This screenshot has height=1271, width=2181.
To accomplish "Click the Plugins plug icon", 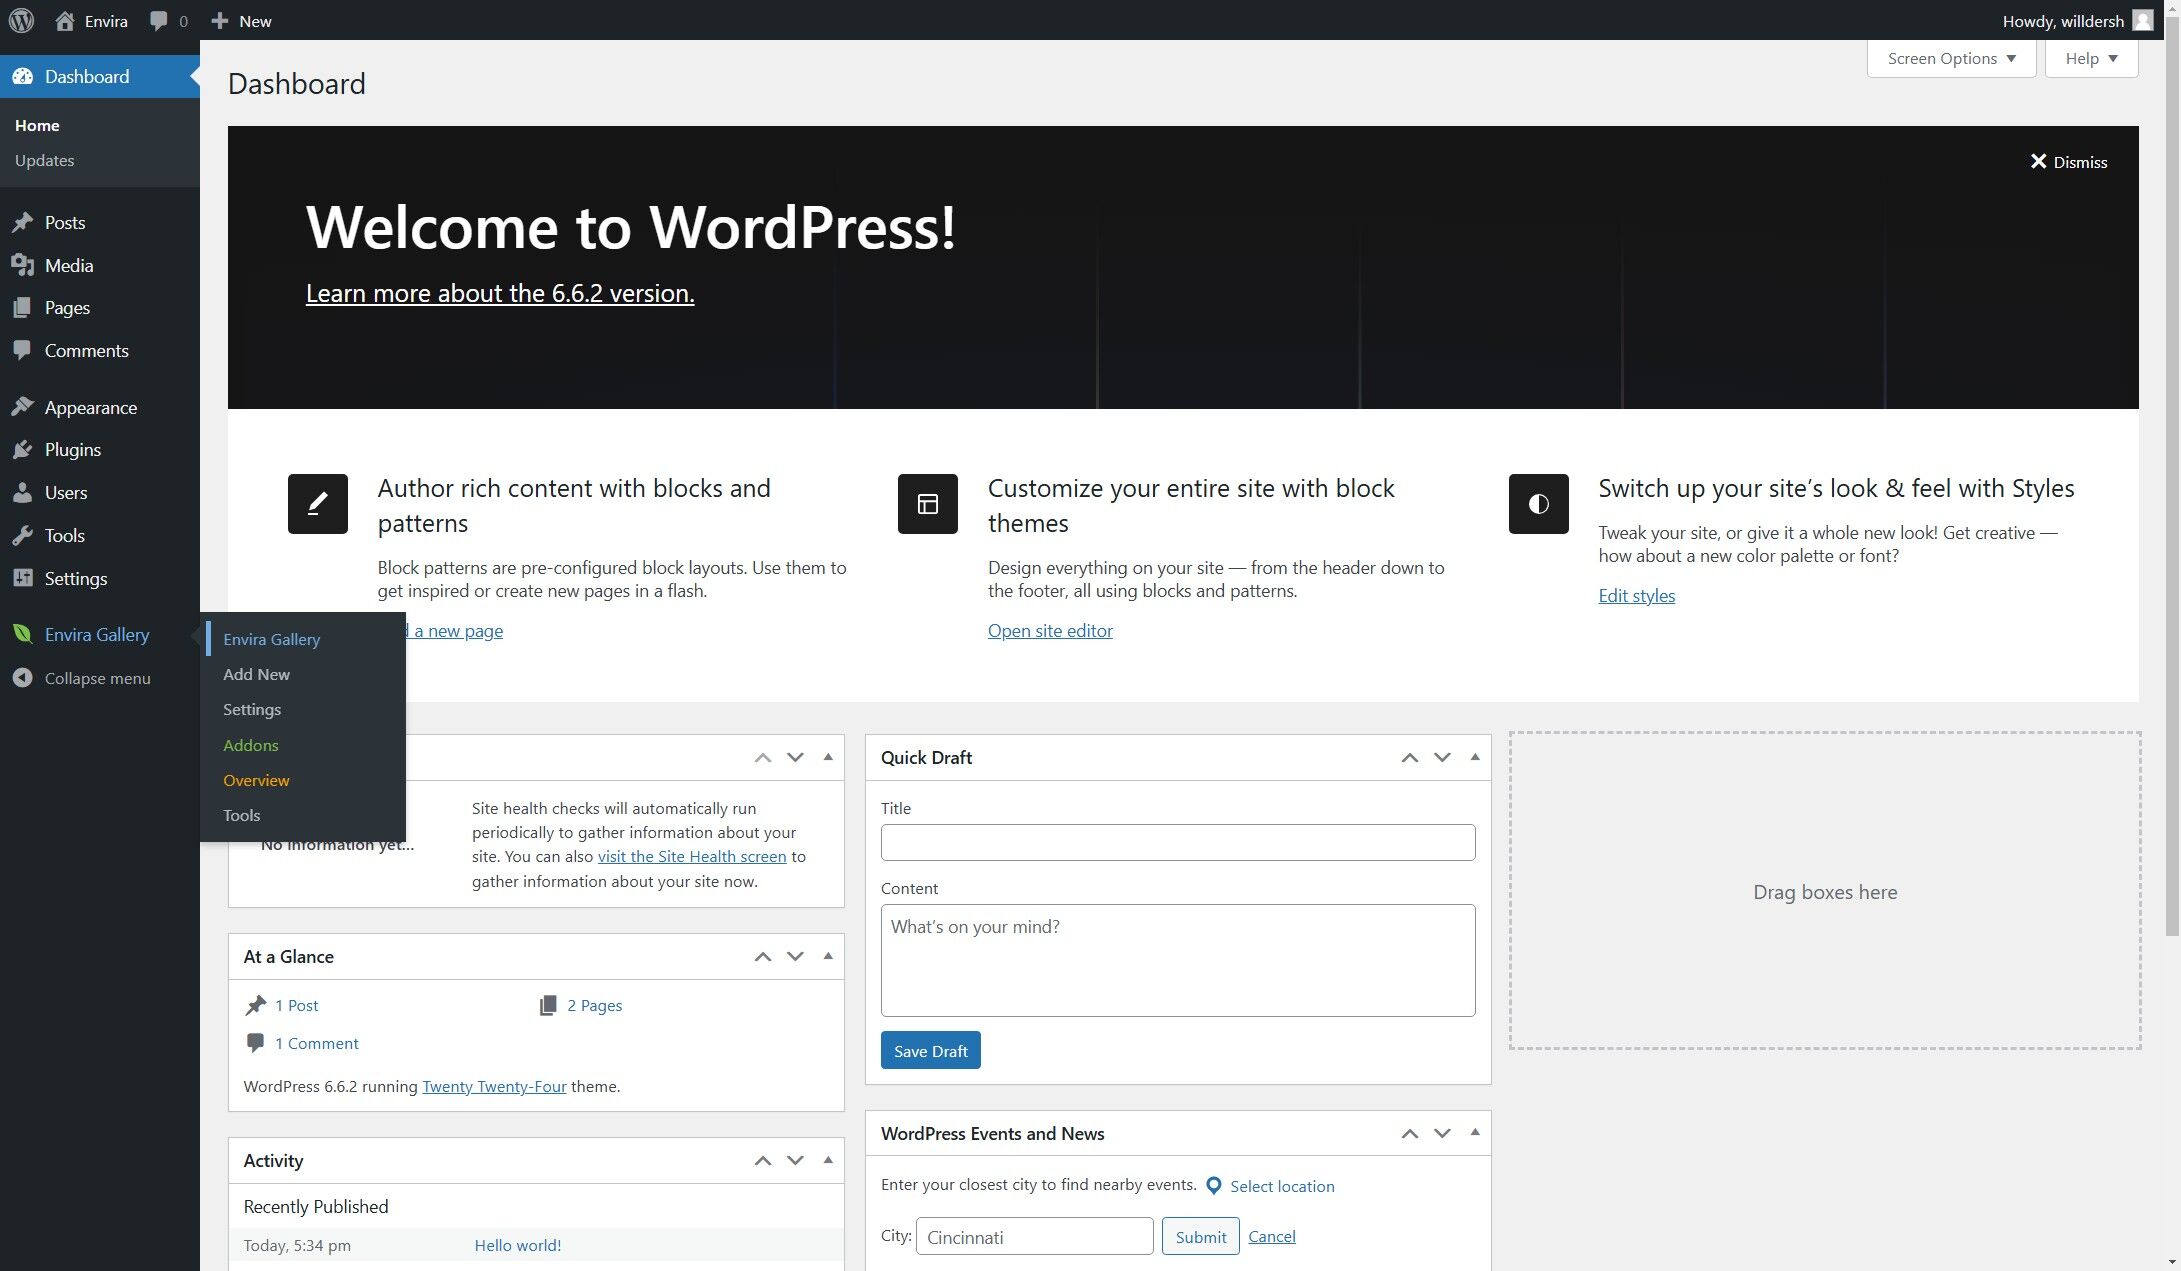I will (22, 450).
